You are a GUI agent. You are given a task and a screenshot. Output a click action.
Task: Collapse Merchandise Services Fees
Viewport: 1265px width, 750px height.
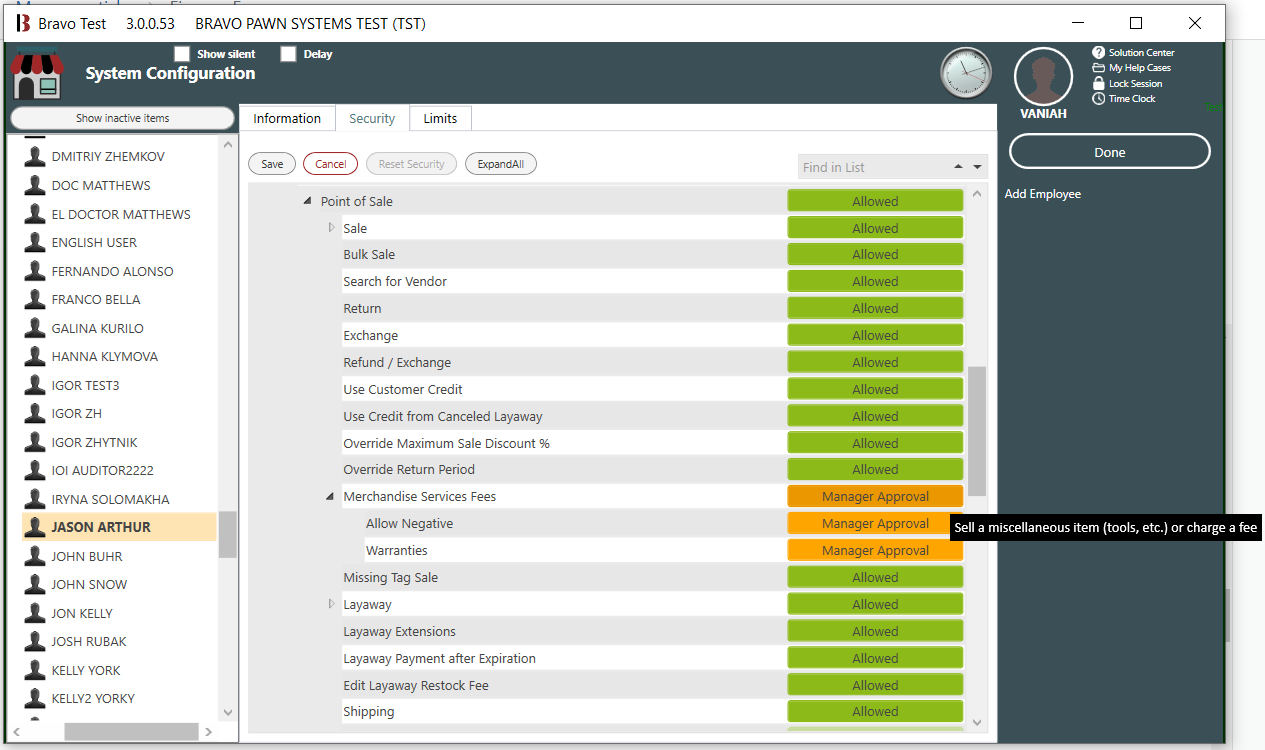[330, 497]
